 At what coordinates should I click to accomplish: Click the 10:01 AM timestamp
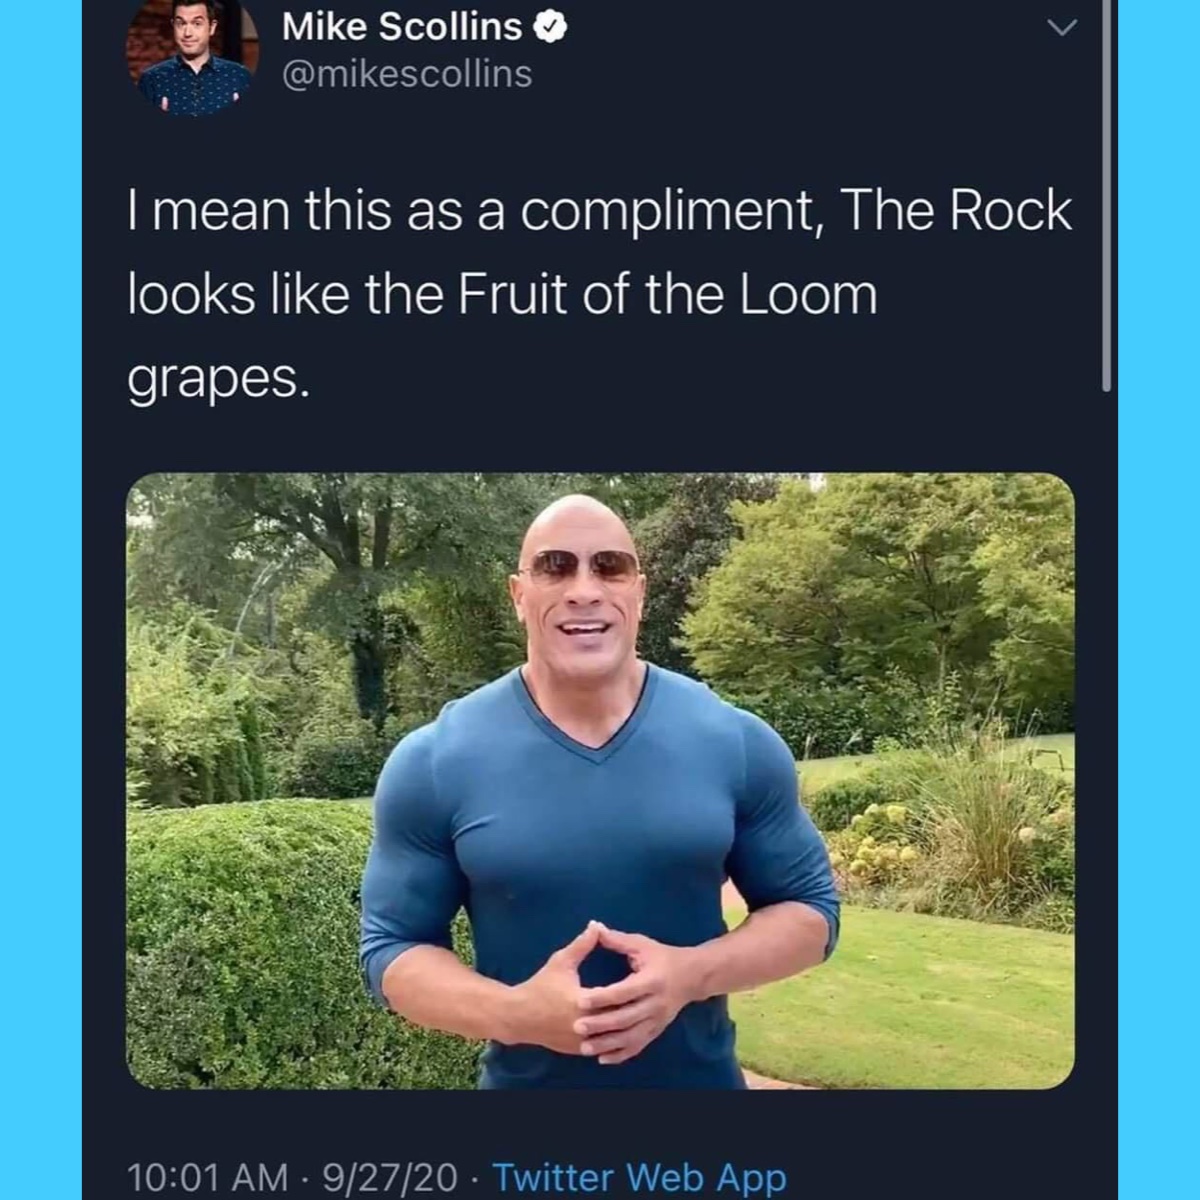(x=207, y=1177)
